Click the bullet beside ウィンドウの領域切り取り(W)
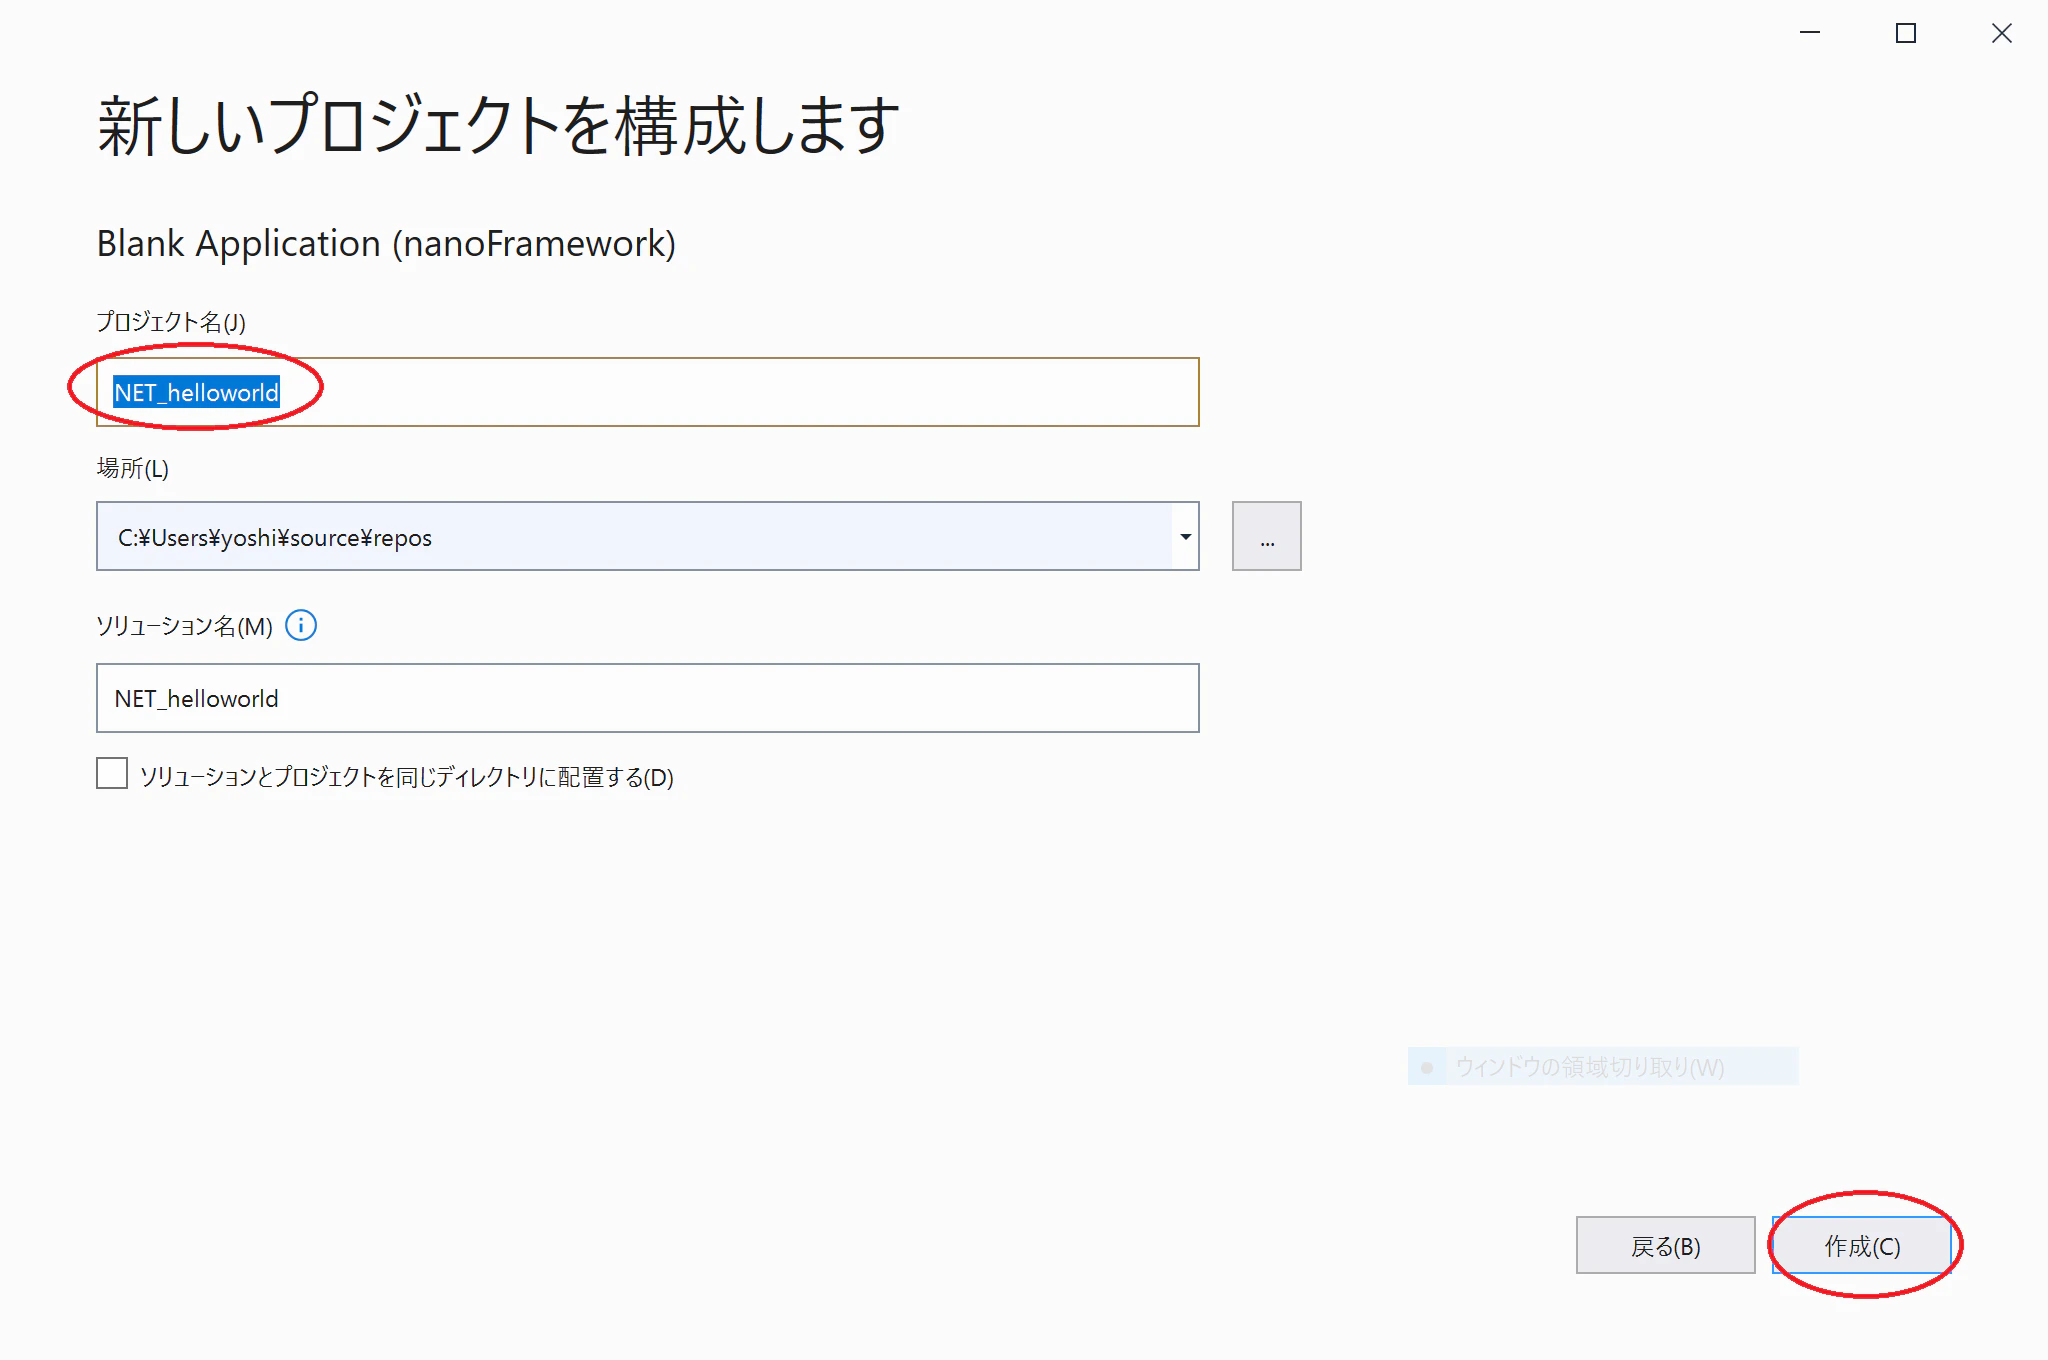This screenshot has height=1360, width=2048. (1427, 1067)
